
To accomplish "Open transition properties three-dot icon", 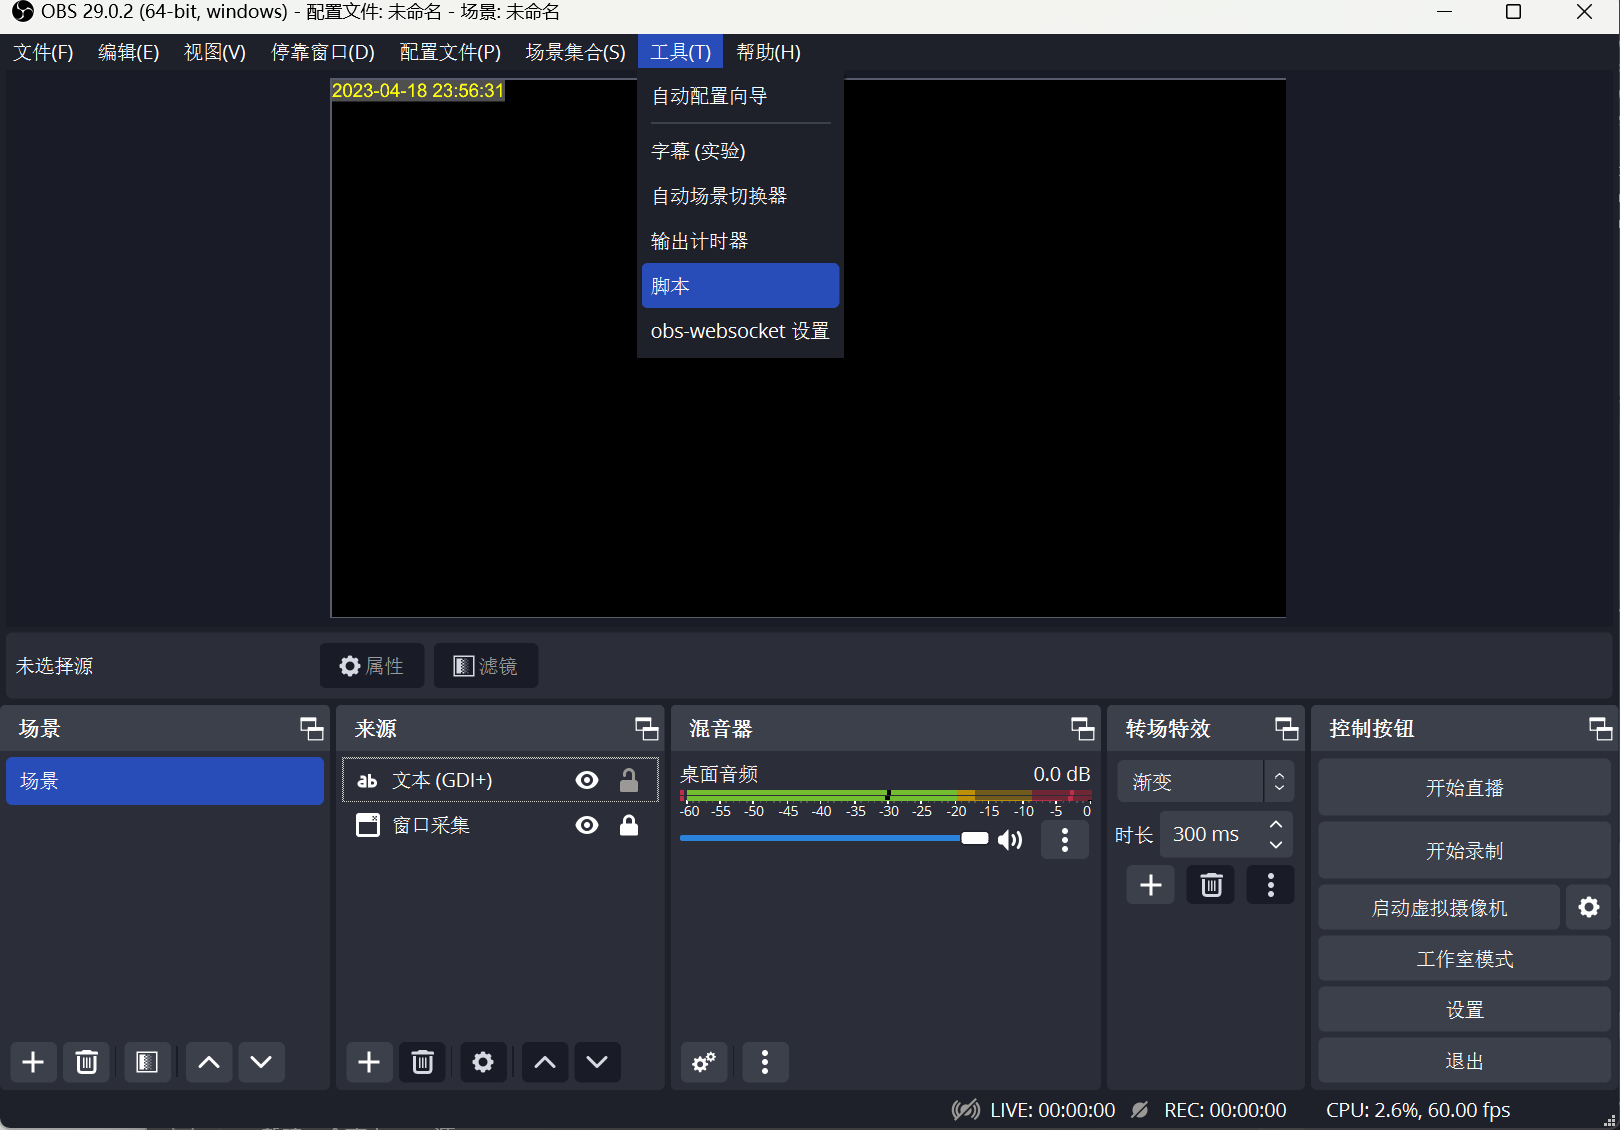I will 1271,885.
